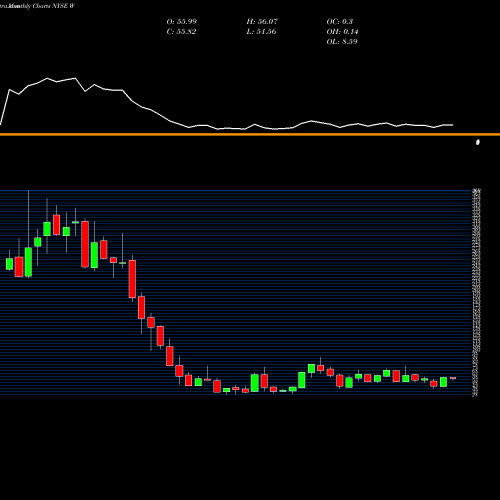Click the 'OC: 0.3' reading
500x500 pixels.
[340, 21]
